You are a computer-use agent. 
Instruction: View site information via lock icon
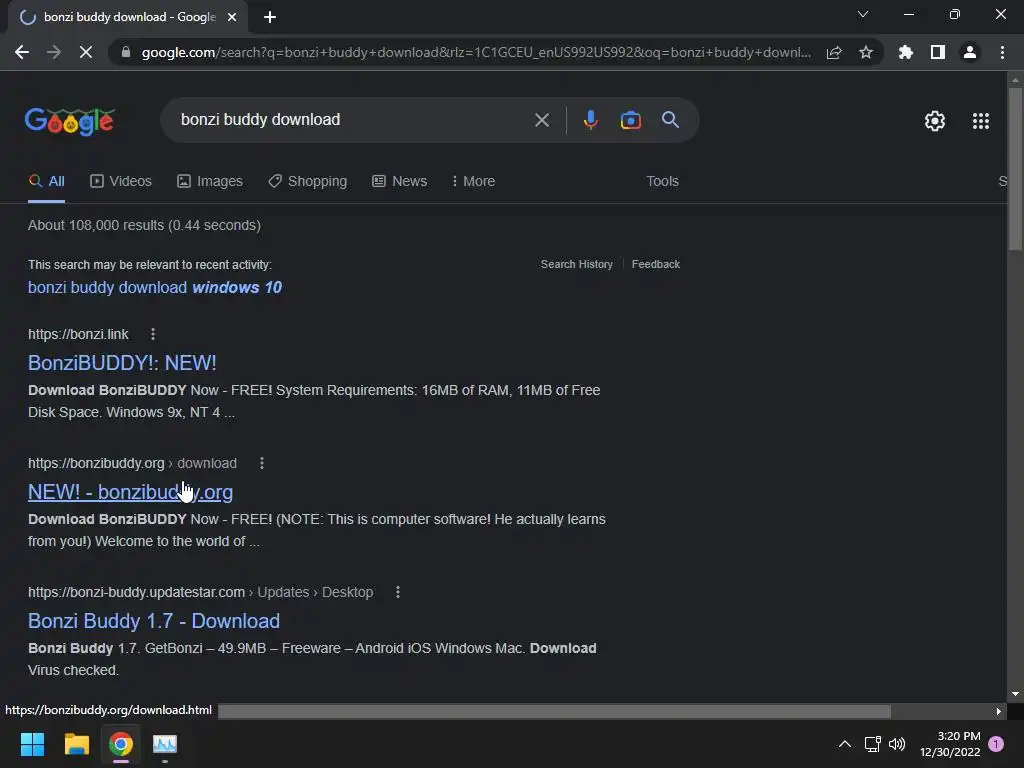[x=126, y=52]
